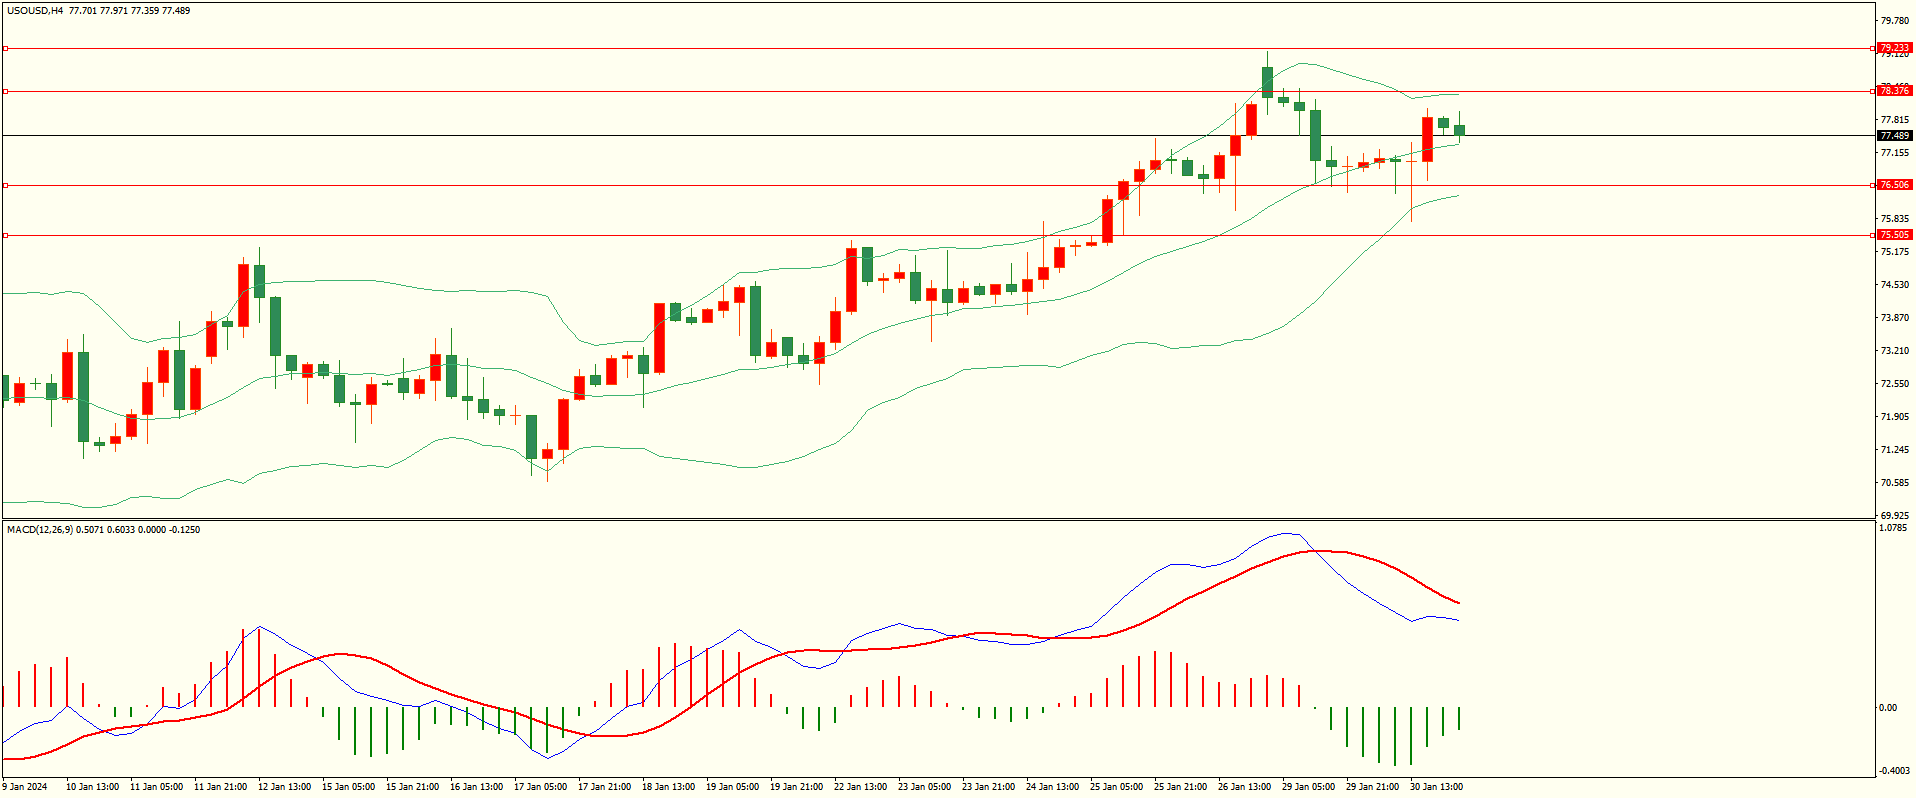Click the 72.550 value on price axis
This screenshot has width=1916, height=798.
pyautogui.click(x=1895, y=384)
